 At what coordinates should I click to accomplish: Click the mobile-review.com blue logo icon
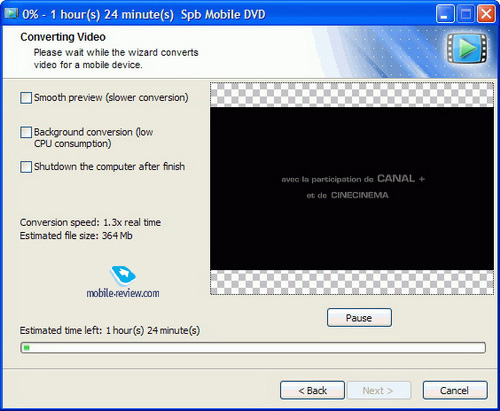(x=123, y=276)
